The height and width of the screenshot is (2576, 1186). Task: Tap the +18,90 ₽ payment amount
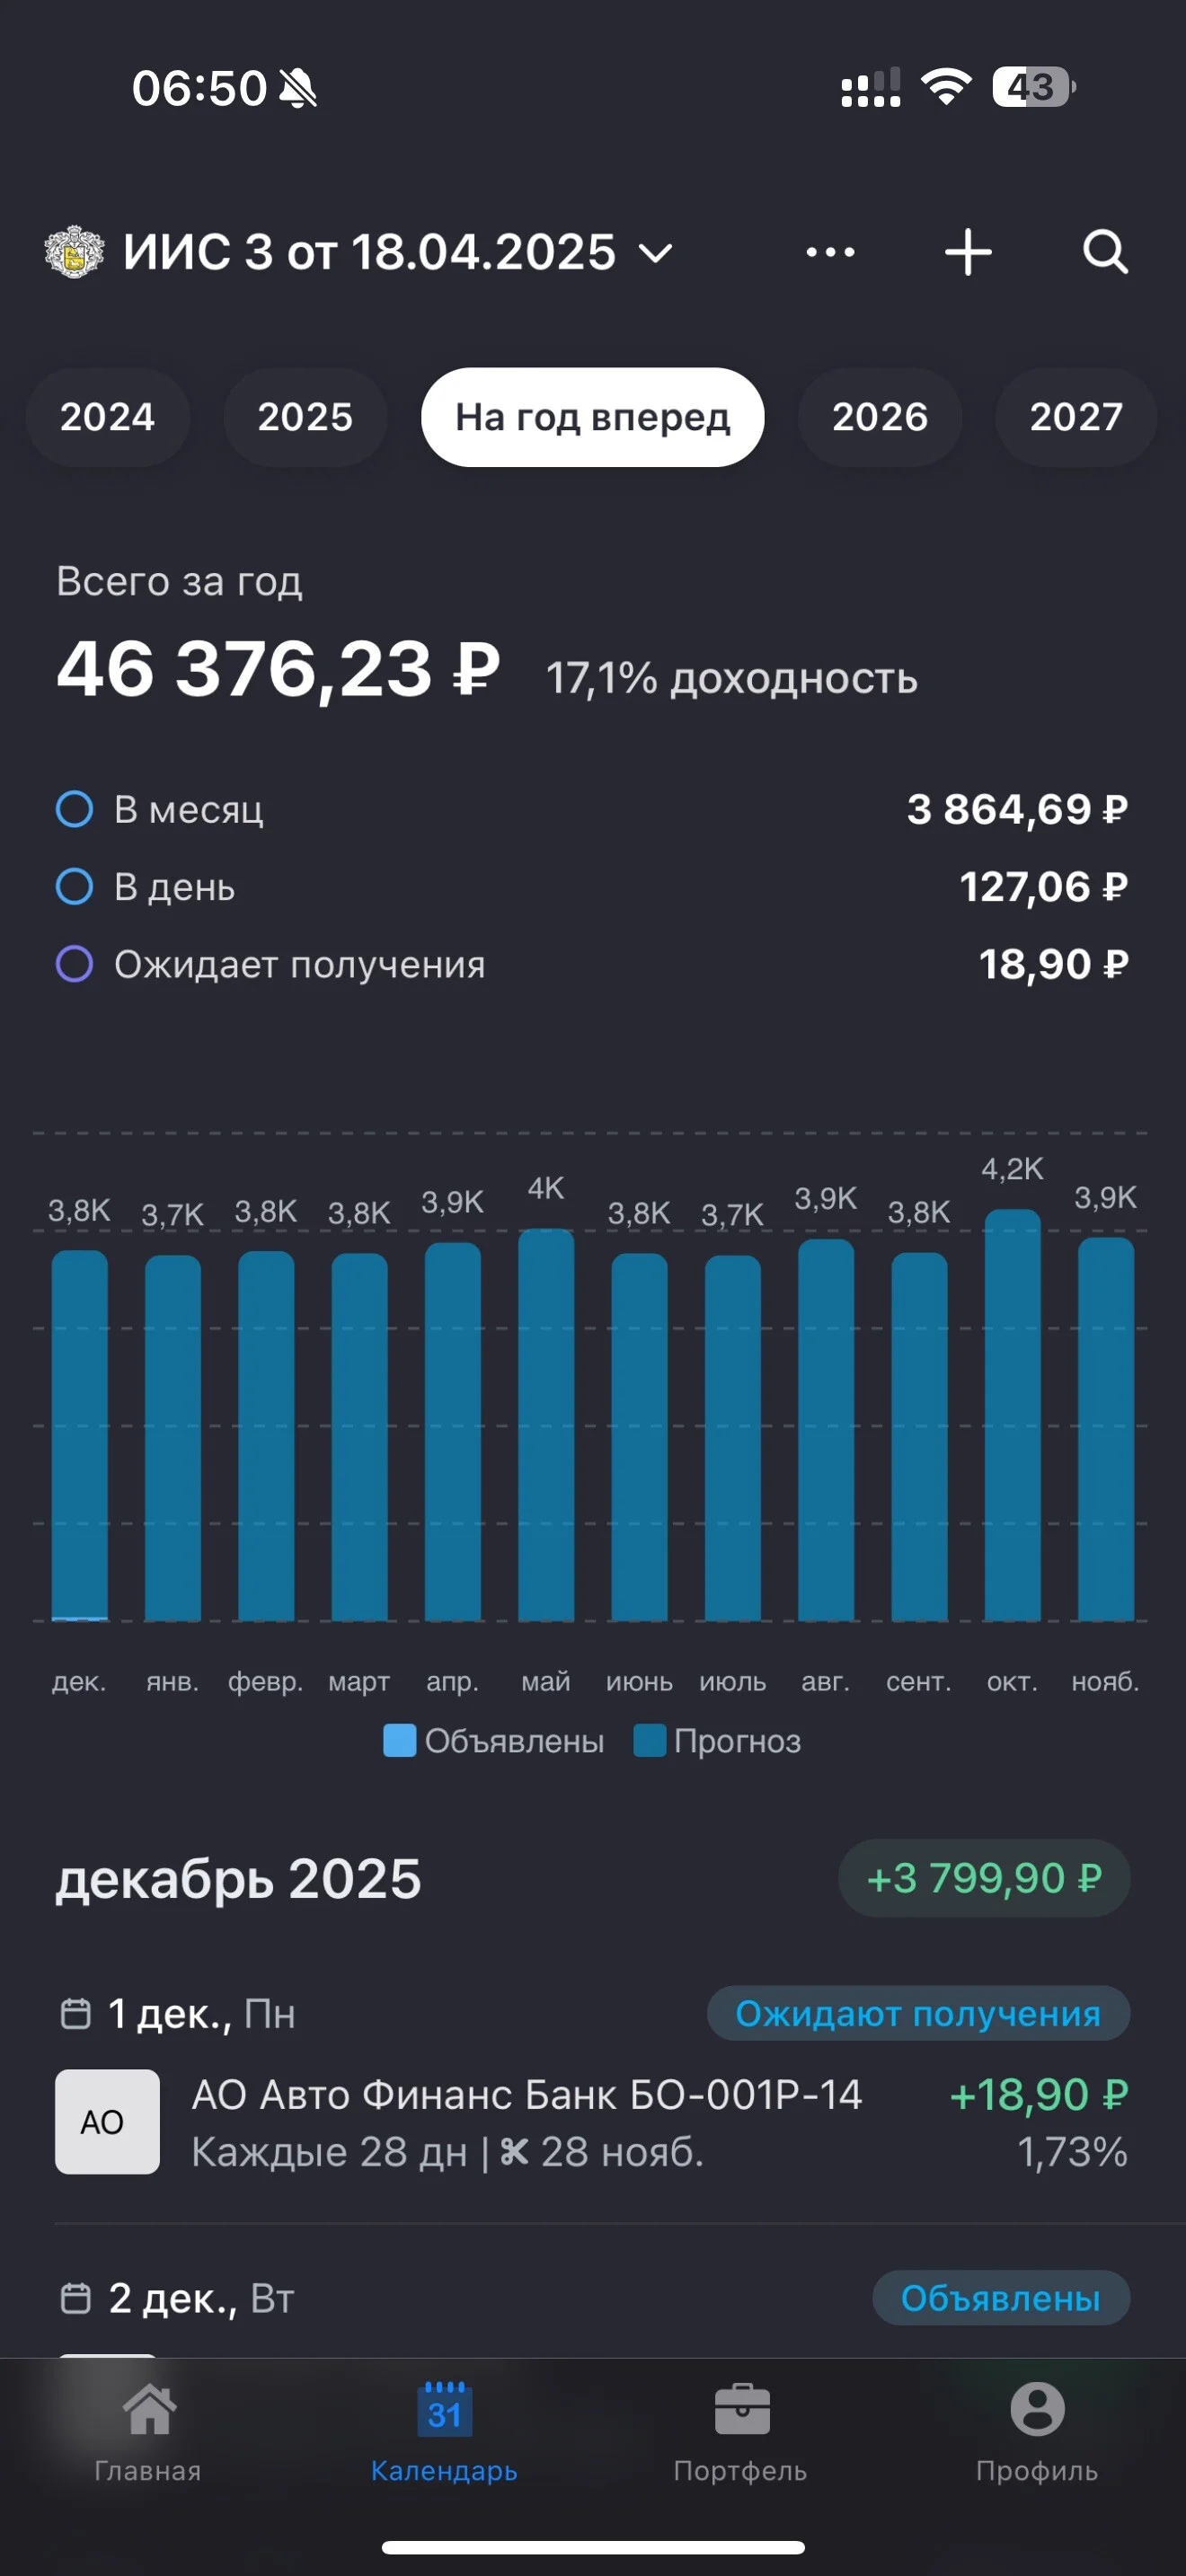click(1038, 2095)
